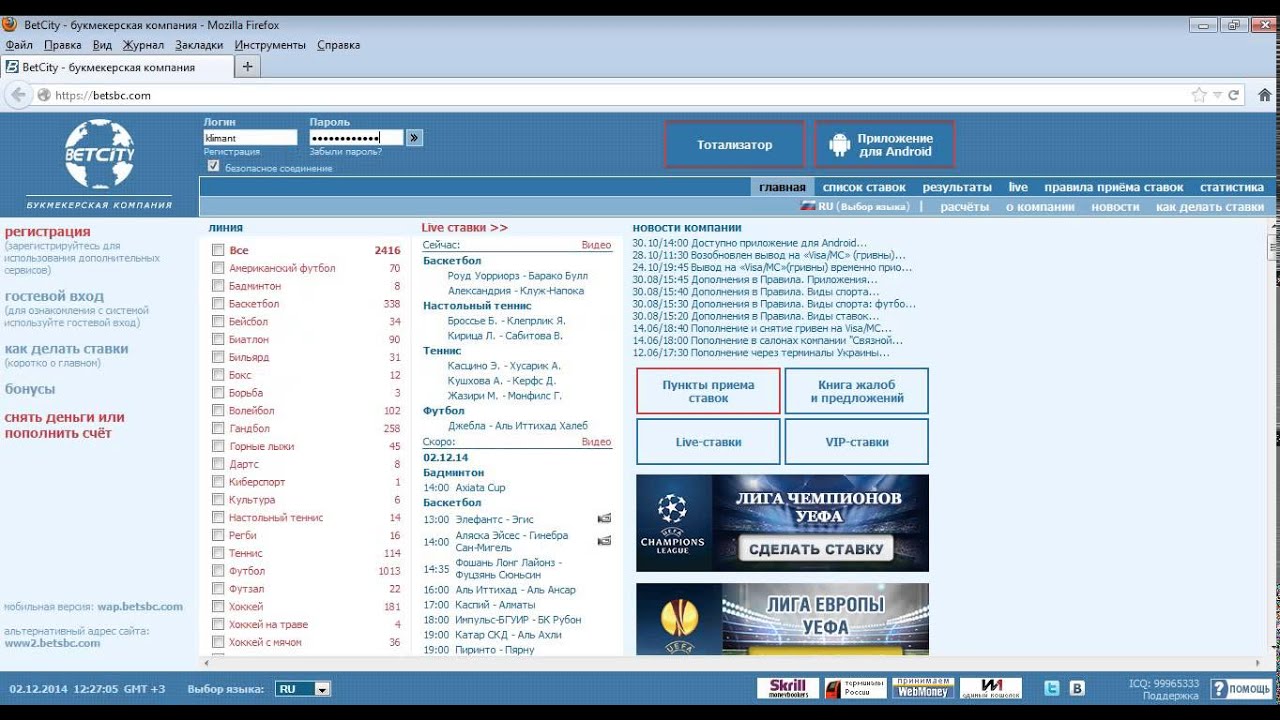Screen dimensions: 1280x720
Task: Click the Пароль password field
Action: point(356,138)
